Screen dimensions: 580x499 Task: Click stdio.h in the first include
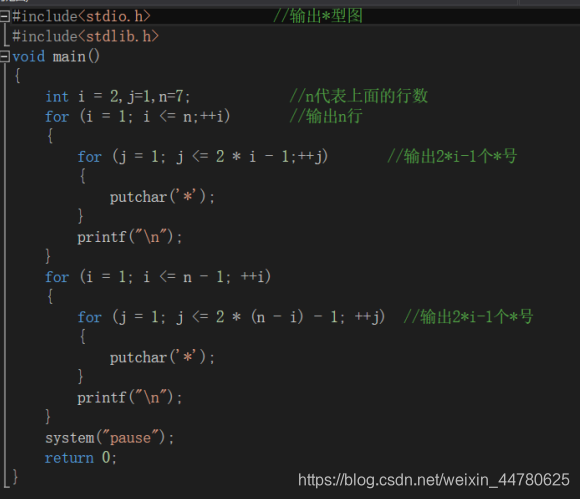pyautogui.click(x=114, y=16)
